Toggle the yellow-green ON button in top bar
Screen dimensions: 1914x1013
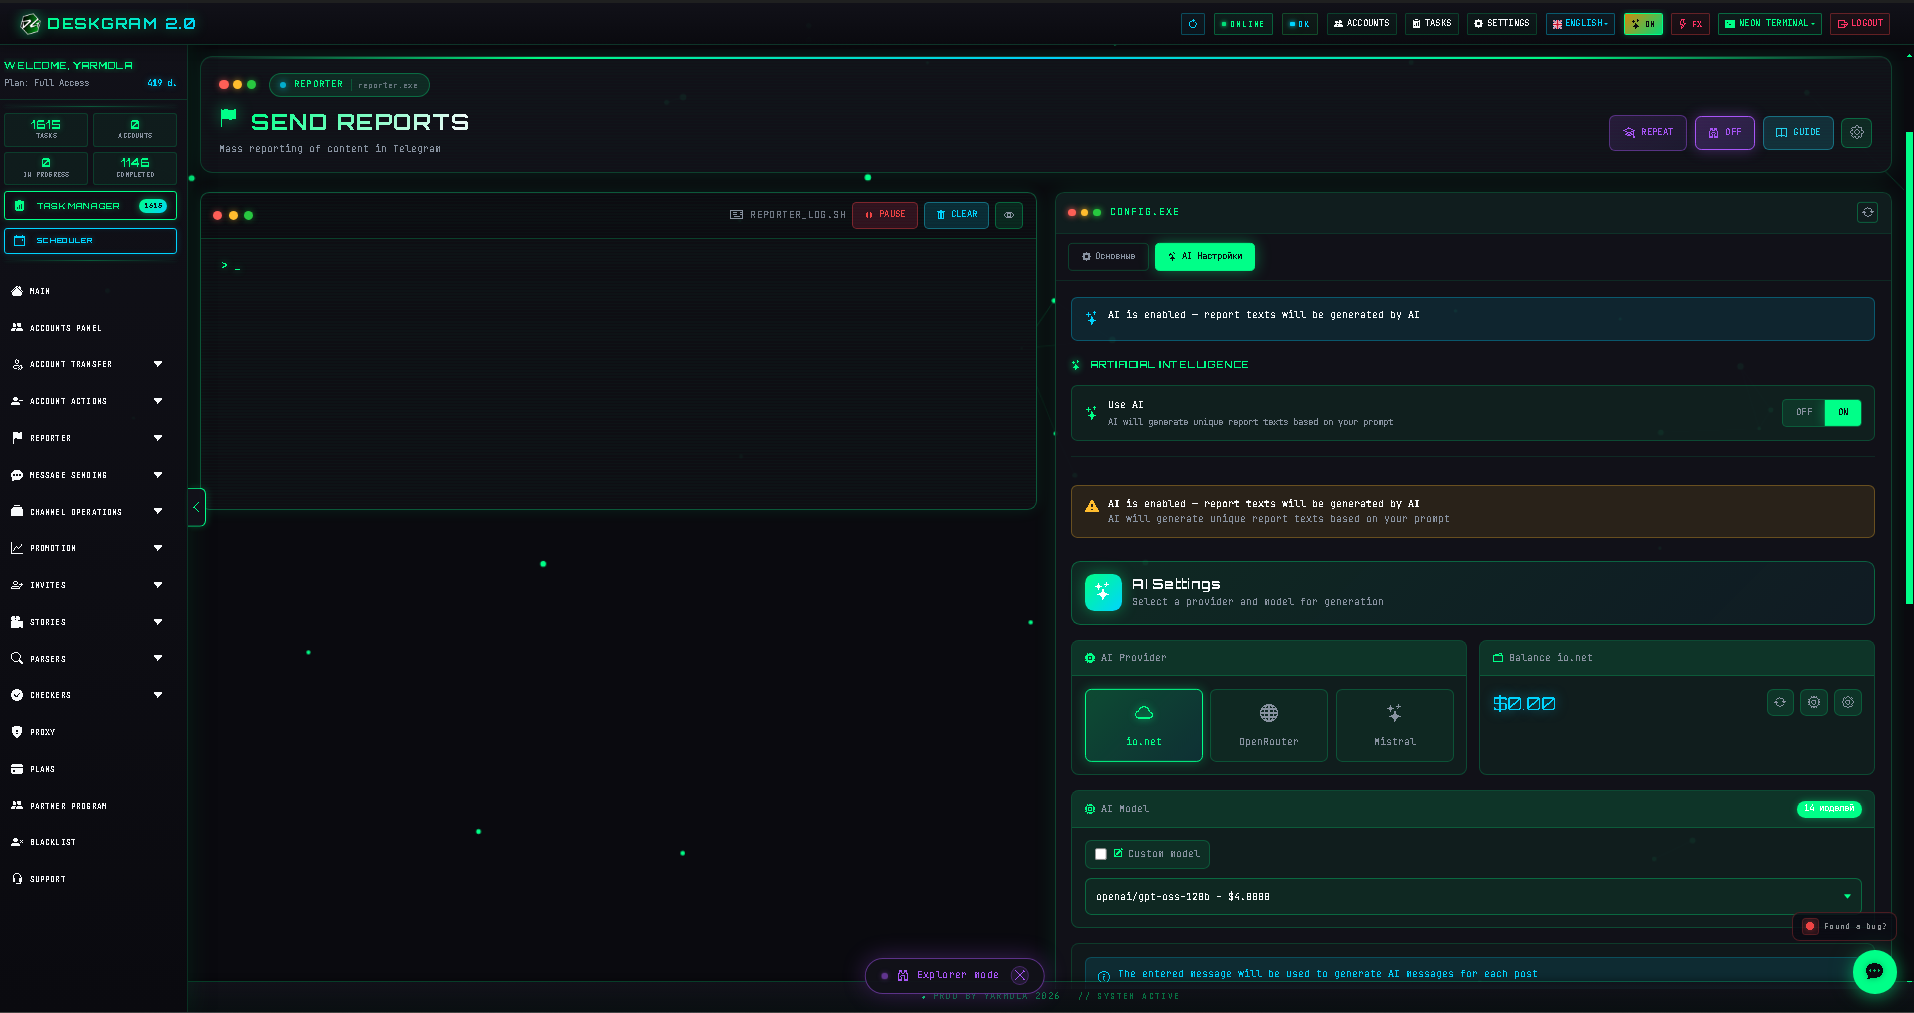pyautogui.click(x=1643, y=23)
